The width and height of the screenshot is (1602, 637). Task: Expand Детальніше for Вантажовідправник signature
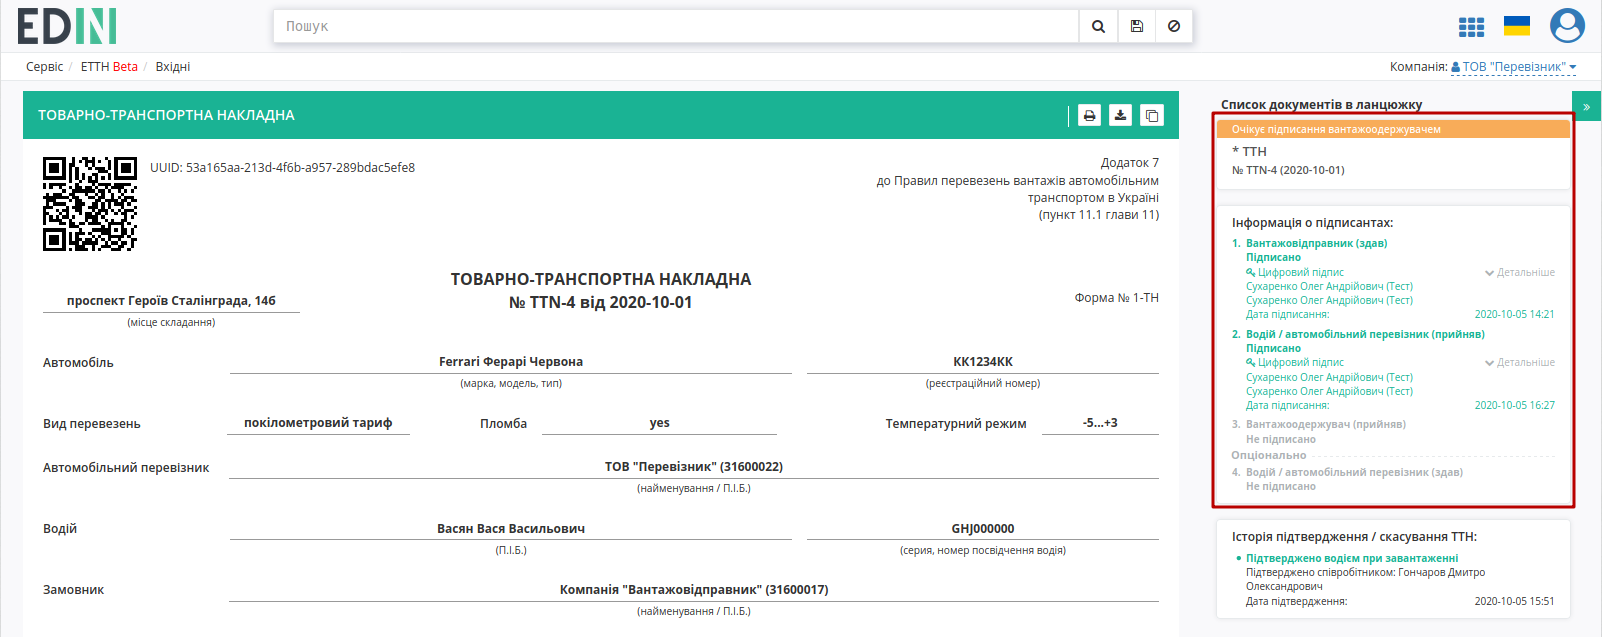pos(1520,272)
